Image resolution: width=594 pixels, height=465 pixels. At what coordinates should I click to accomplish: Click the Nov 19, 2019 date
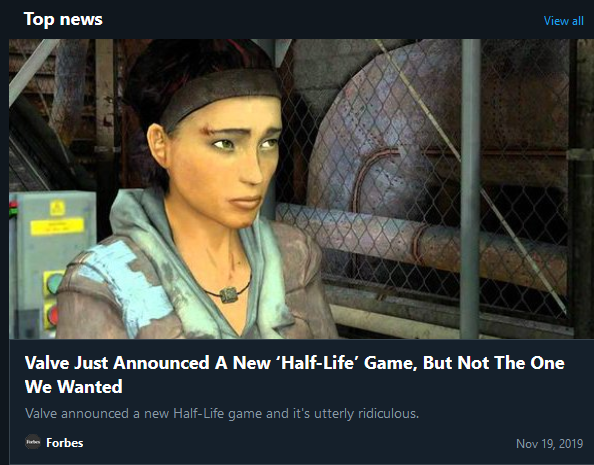[549, 443]
